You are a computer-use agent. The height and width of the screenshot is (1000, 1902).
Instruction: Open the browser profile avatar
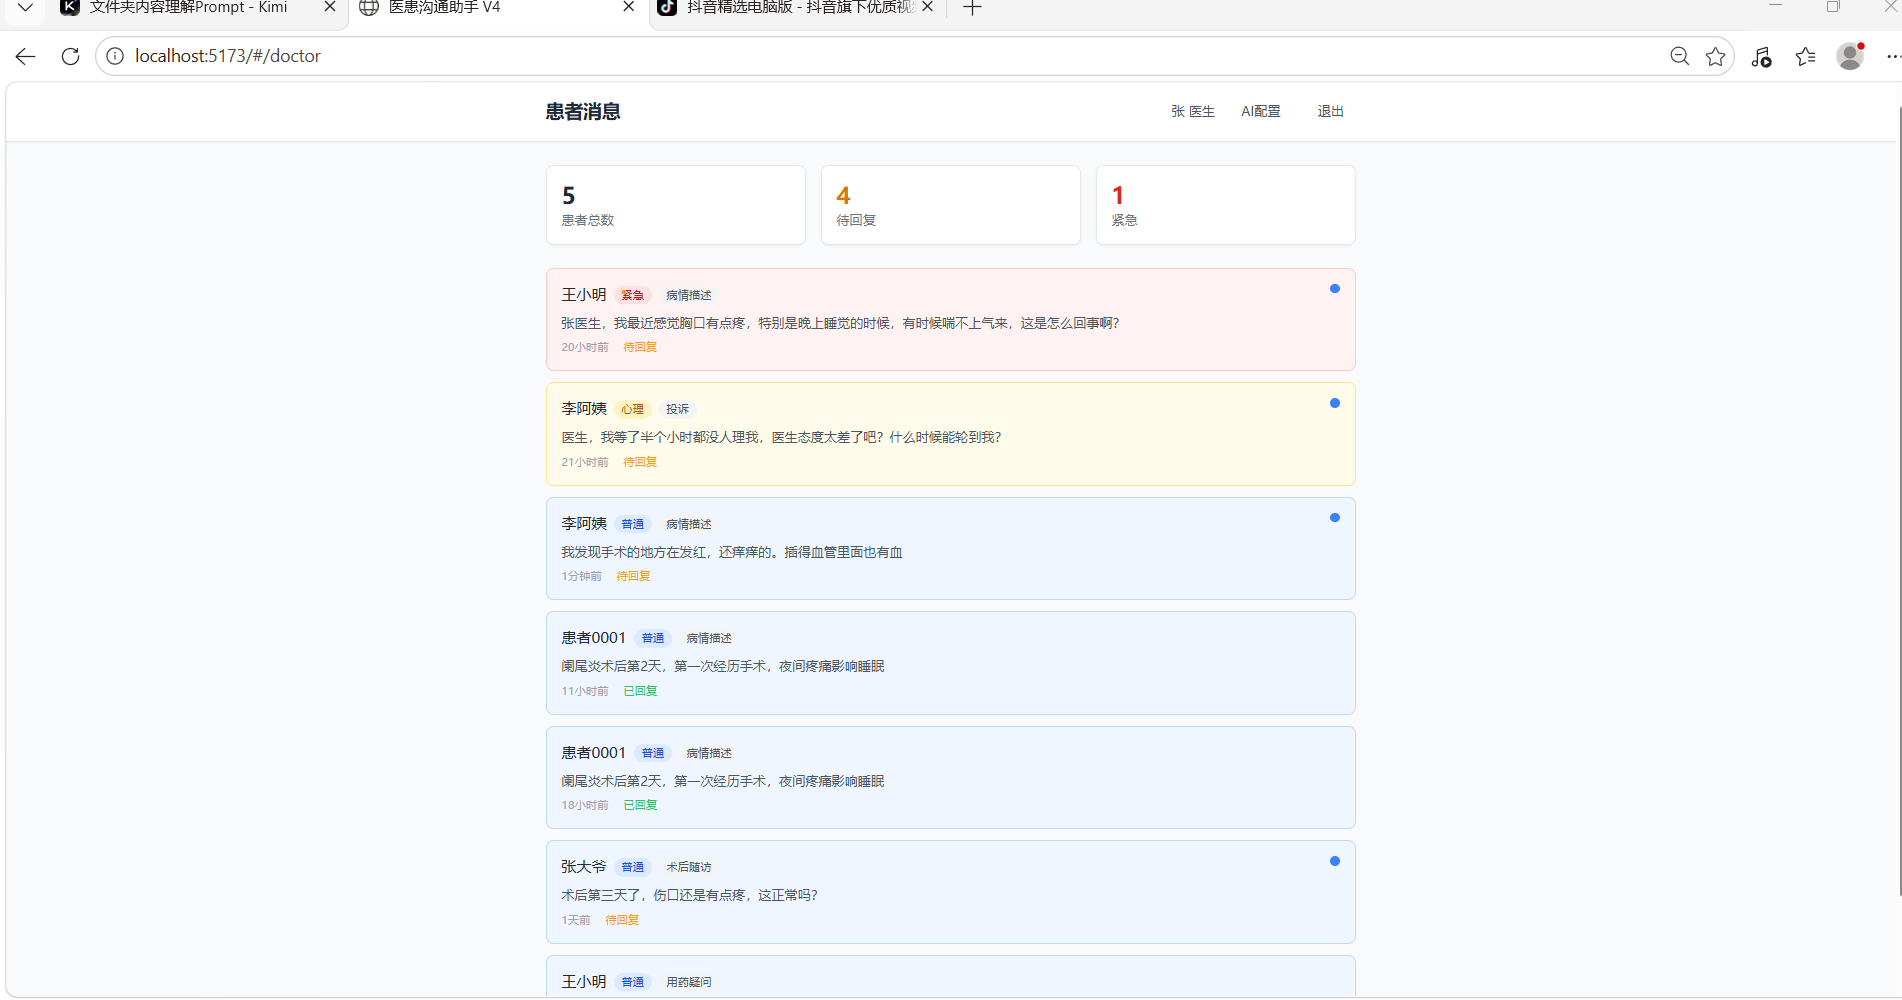pyautogui.click(x=1850, y=56)
